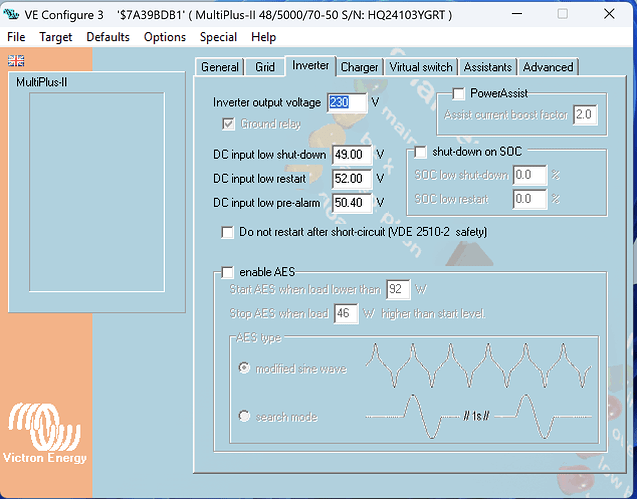Select modified sine wave radio button
This screenshot has width=637, height=499.
point(244,368)
